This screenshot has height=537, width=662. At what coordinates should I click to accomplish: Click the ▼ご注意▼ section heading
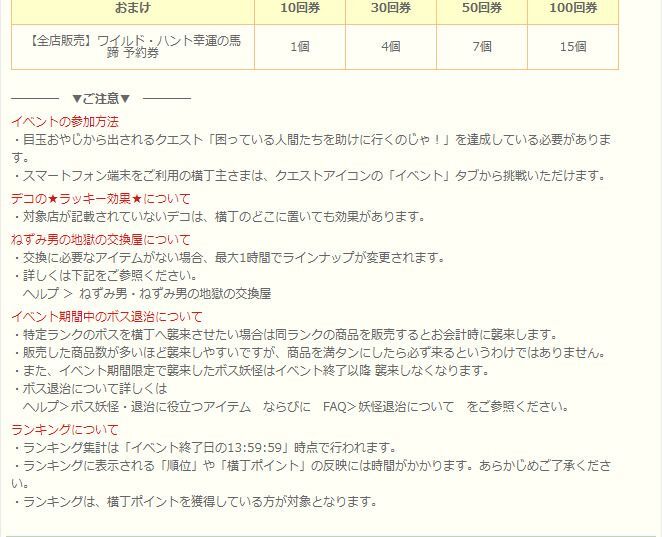pos(101,98)
